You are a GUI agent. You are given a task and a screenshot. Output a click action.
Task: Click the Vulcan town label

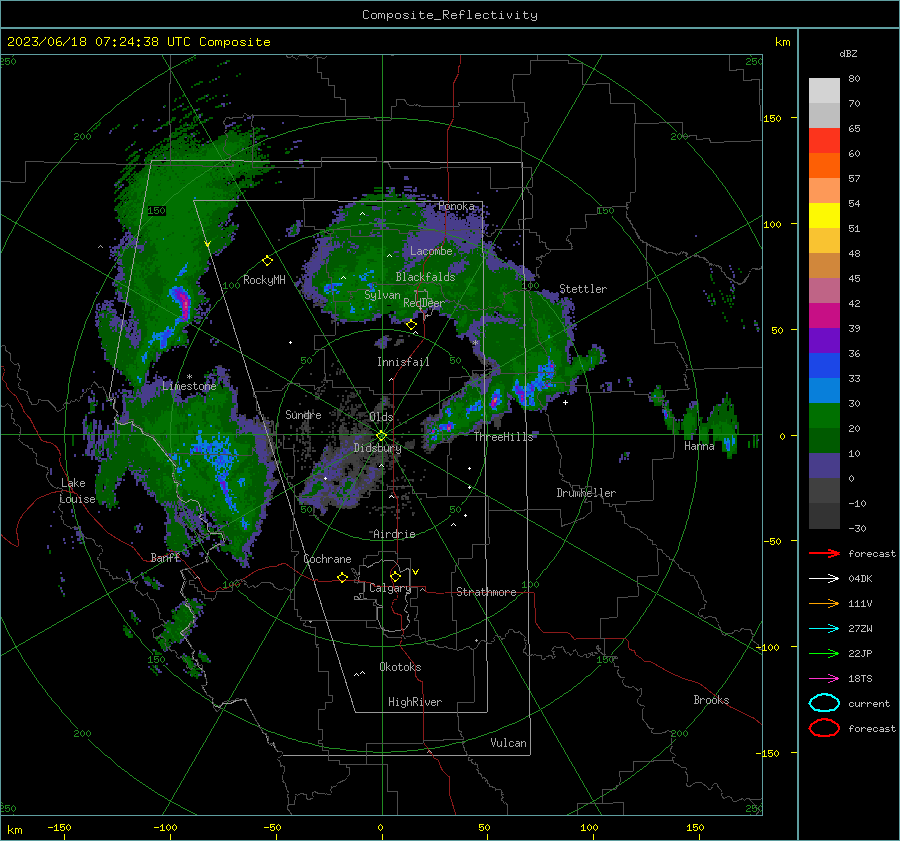pos(508,743)
